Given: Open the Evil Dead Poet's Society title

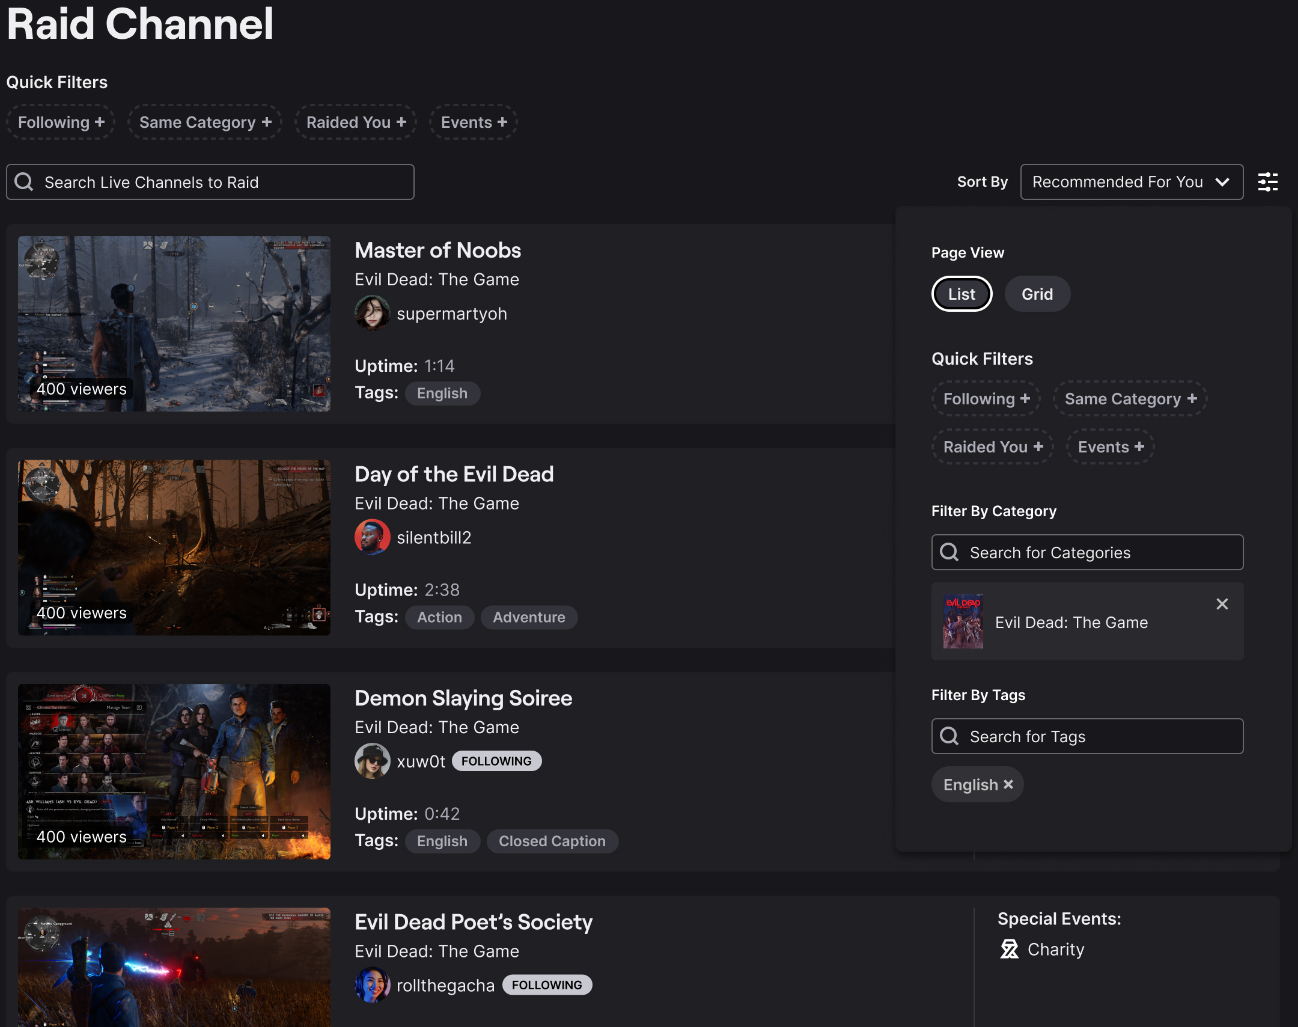Looking at the screenshot, I should (474, 922).
